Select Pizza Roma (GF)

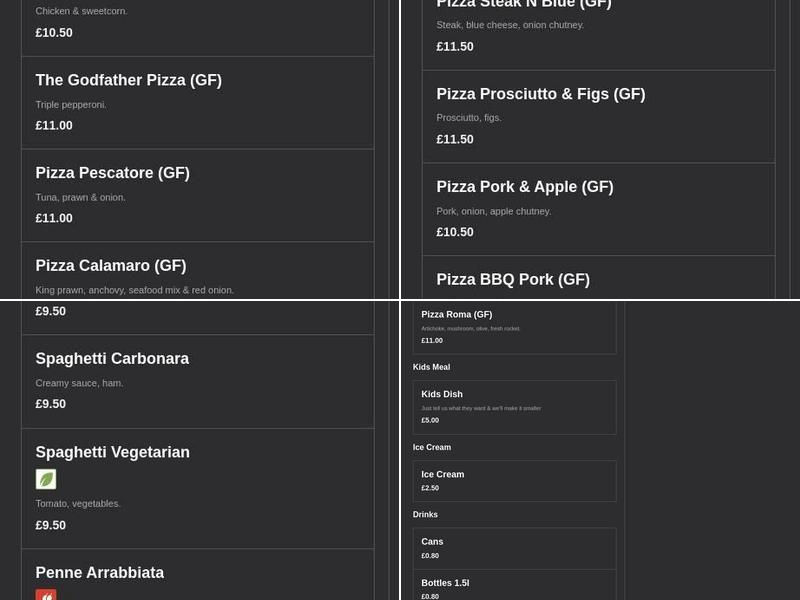coord(457,315)
